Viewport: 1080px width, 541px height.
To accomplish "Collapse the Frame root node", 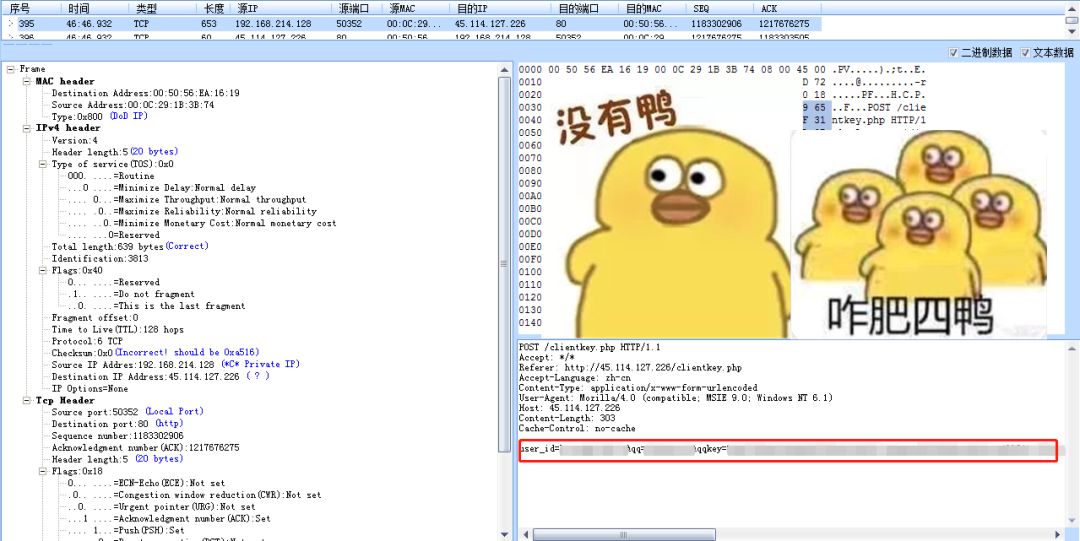I will pyautogui.click(x=11, y=69).
